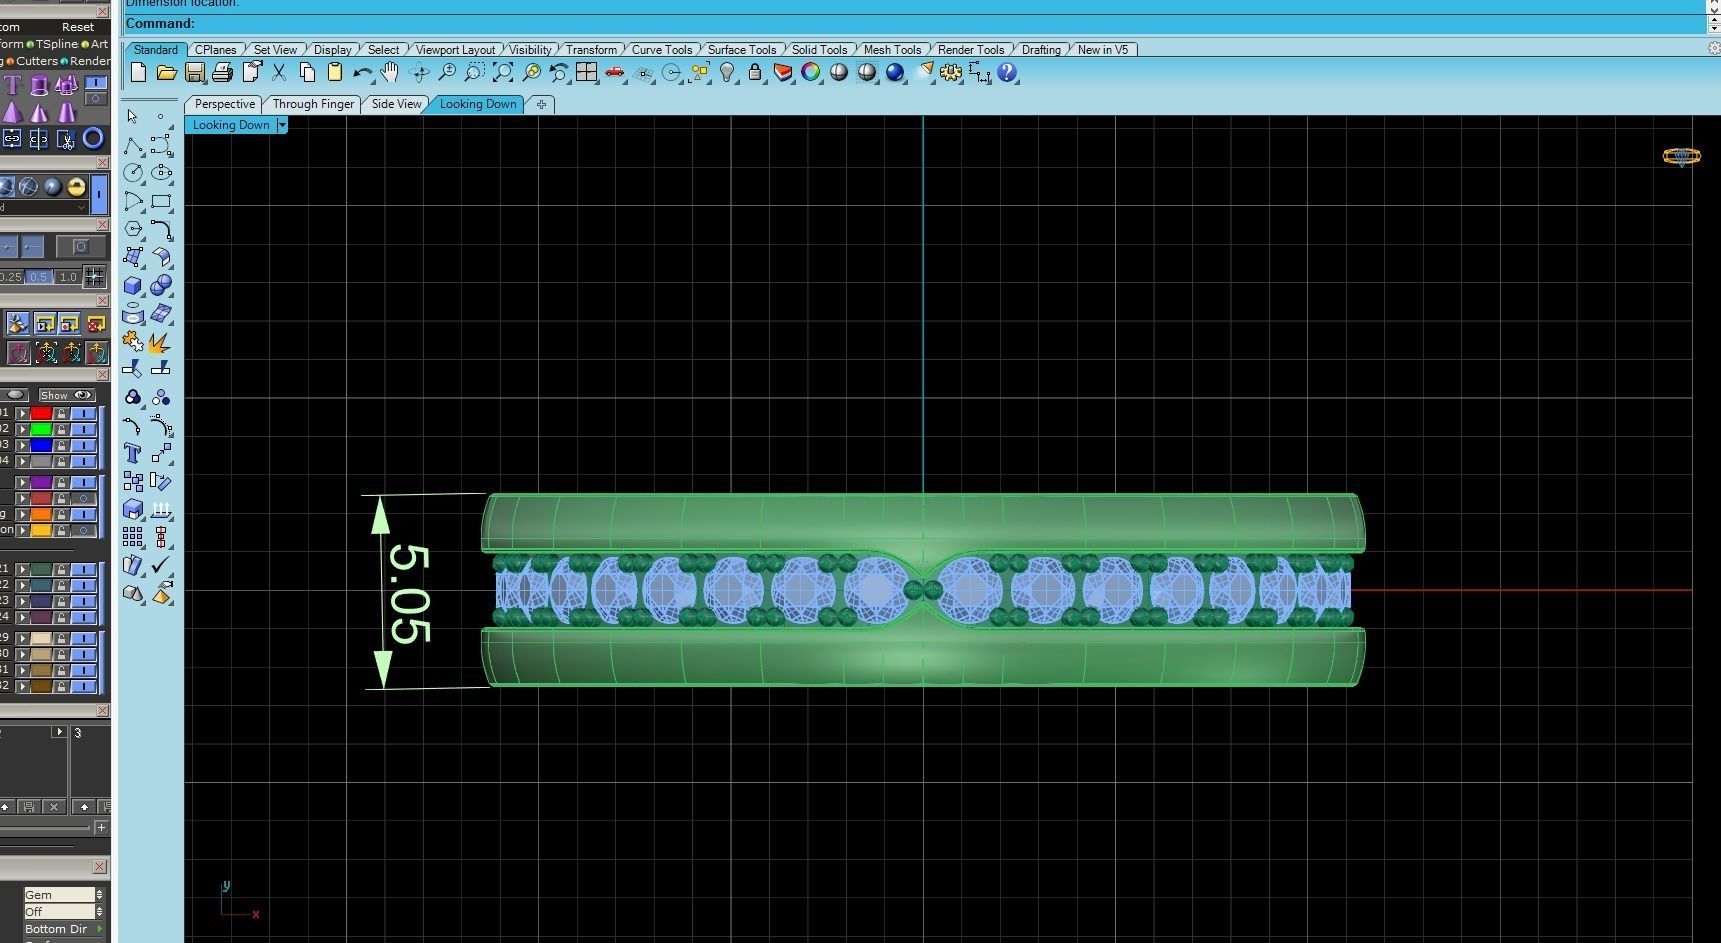This screenshot has height=943, width=1721.
Task: Open the Solid Tools tab
Action: click(x=819, y=49)
